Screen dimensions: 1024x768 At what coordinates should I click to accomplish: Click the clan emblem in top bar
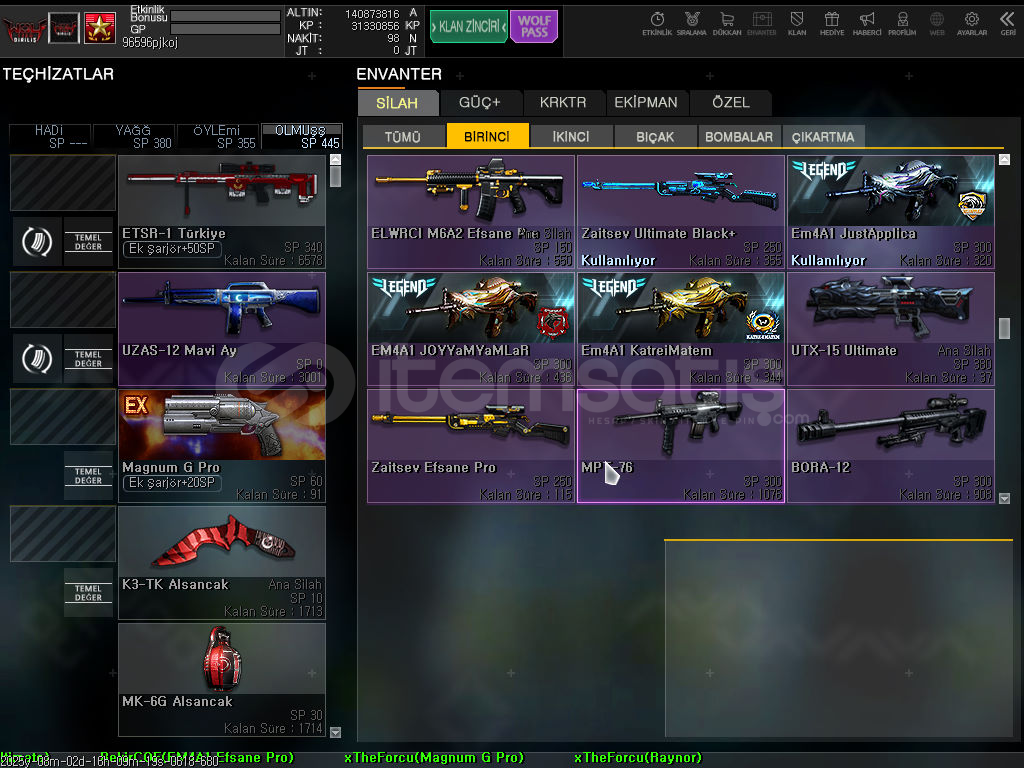[64, 28]
